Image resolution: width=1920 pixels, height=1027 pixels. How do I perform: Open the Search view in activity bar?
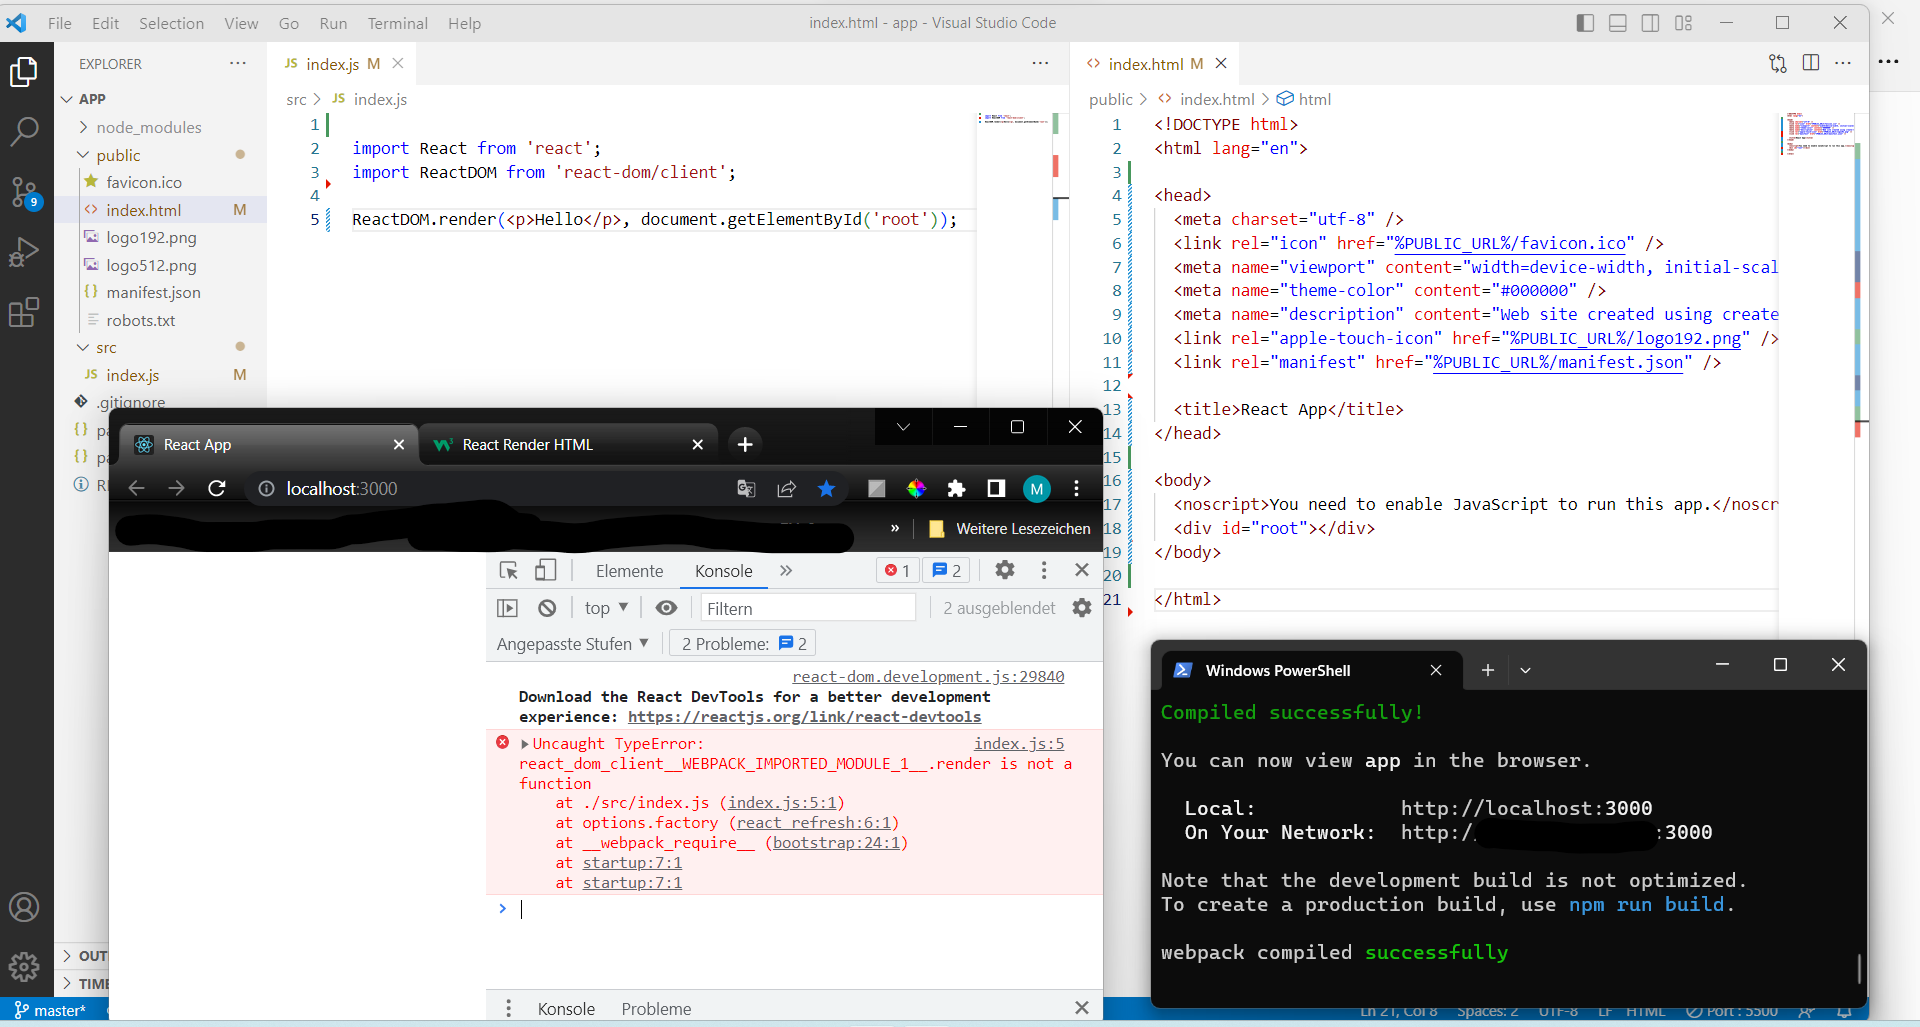tap(24, 131)
